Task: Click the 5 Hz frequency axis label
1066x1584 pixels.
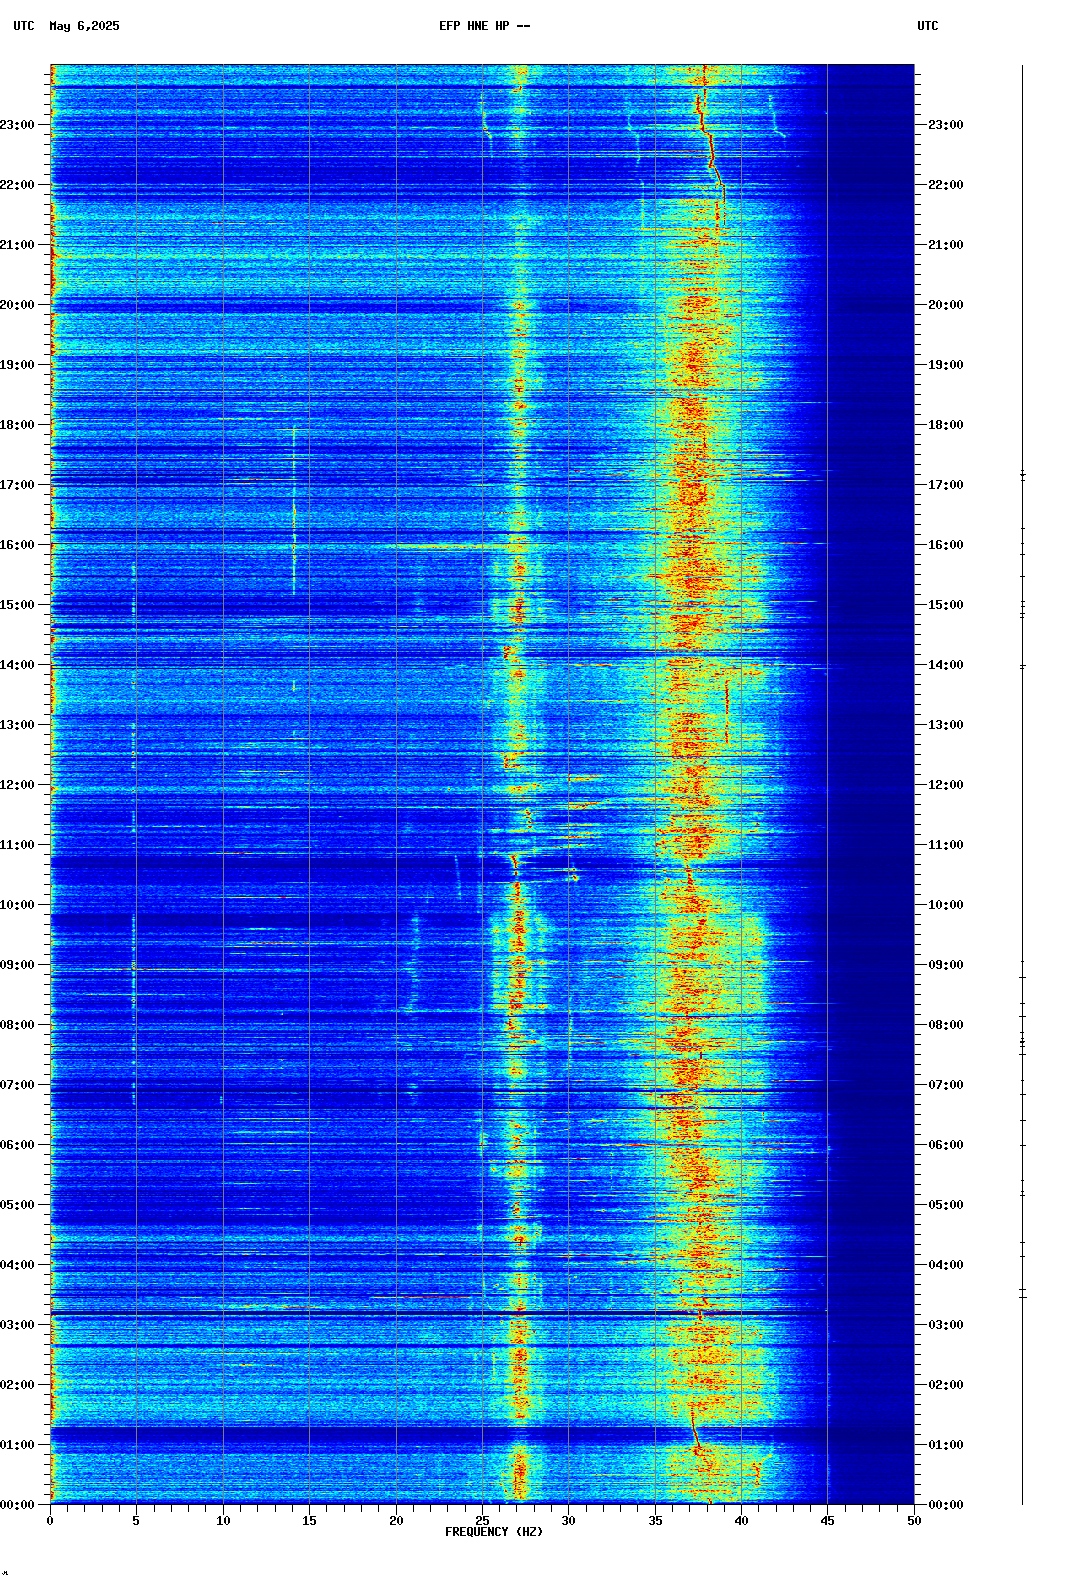Action: [136, 1521]
